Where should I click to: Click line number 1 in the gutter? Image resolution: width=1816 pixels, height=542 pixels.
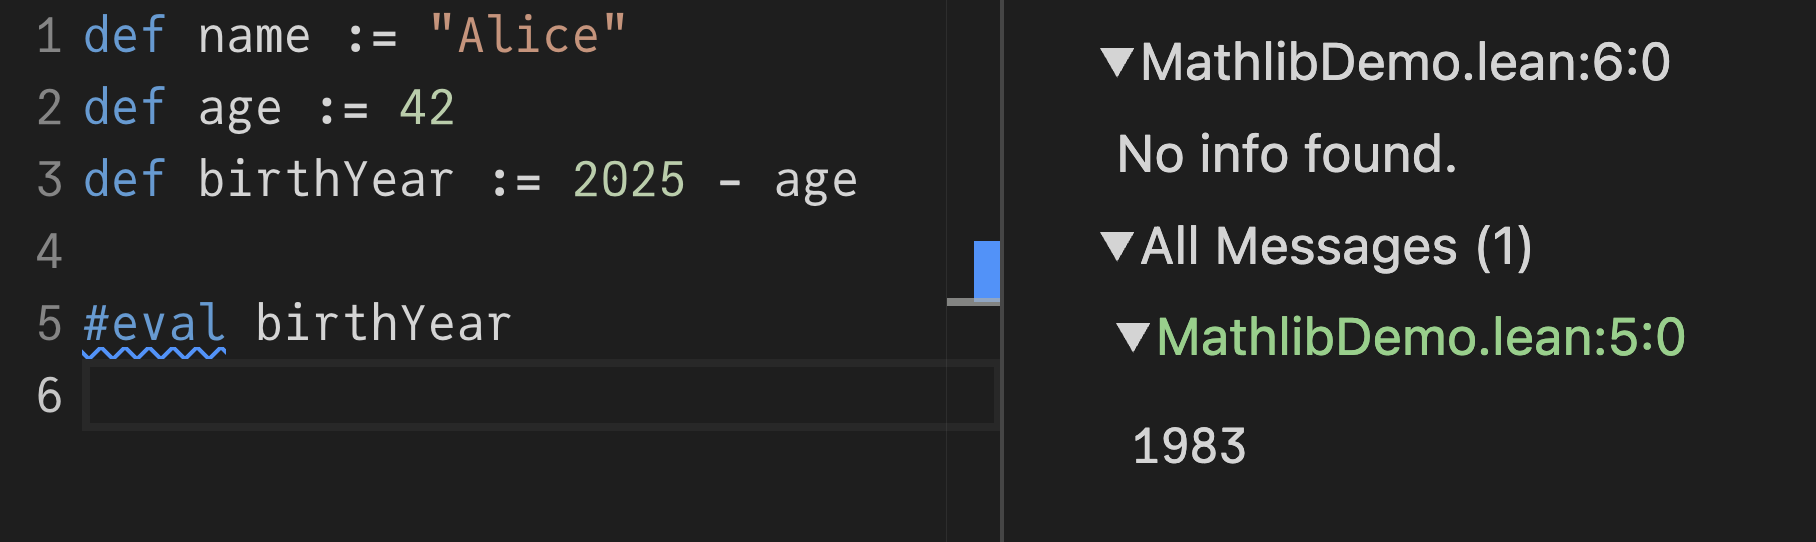[49, 37]
